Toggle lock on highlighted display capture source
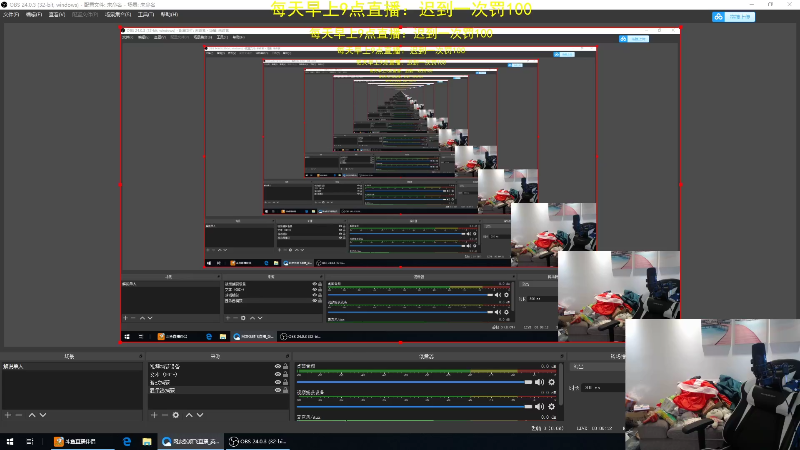 coord(286,390)
